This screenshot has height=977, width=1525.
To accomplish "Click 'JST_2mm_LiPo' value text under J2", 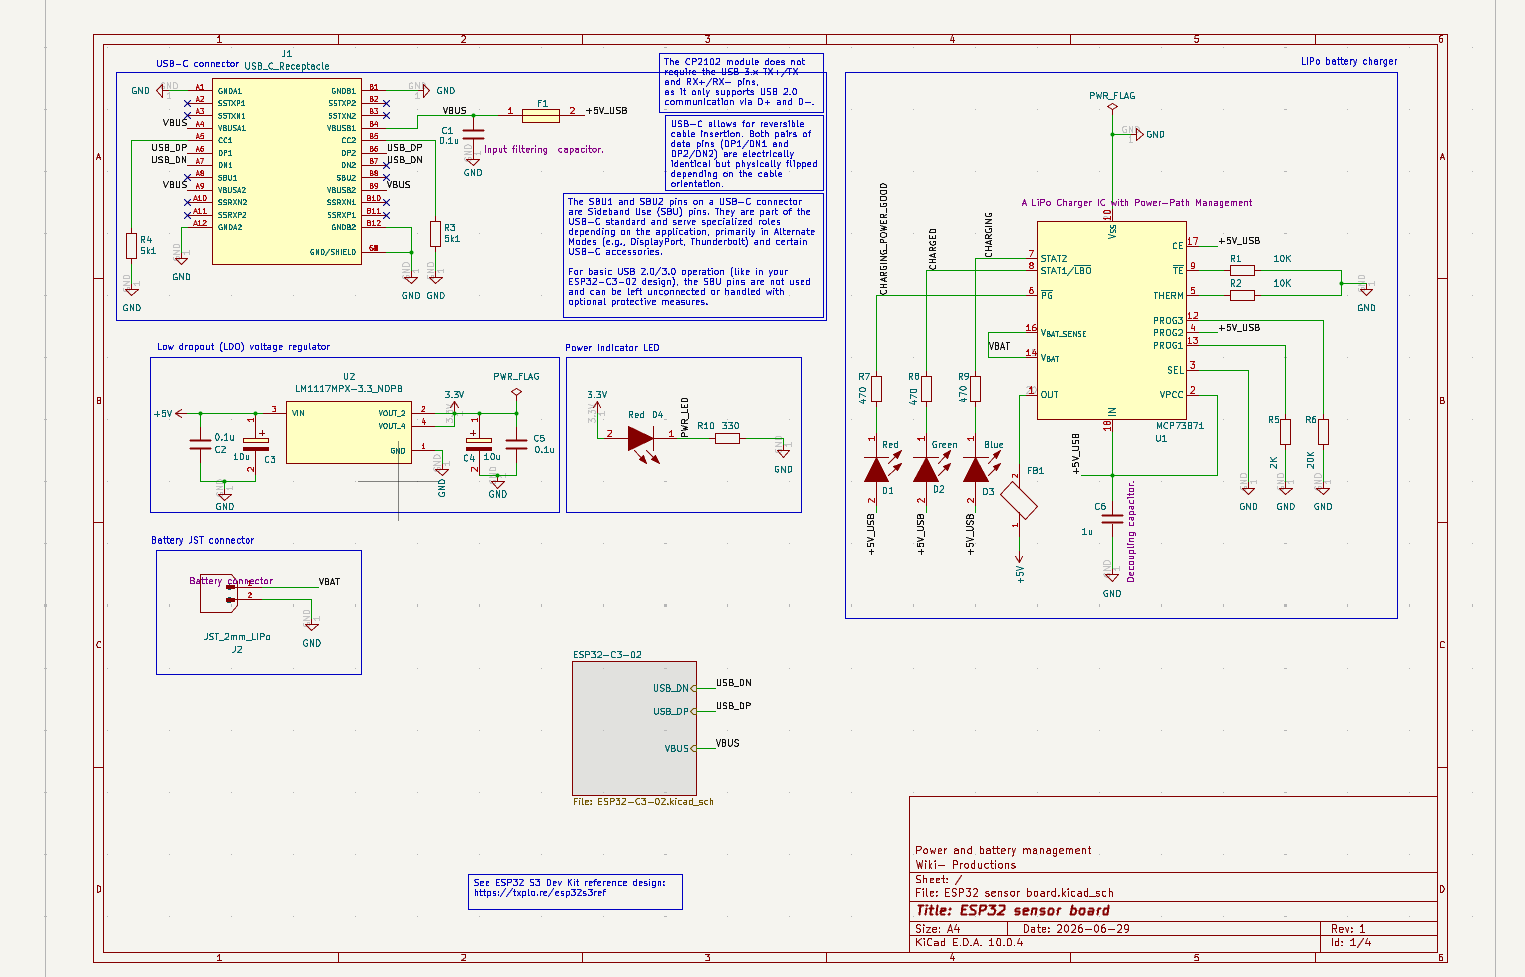I will pos(237,636).
